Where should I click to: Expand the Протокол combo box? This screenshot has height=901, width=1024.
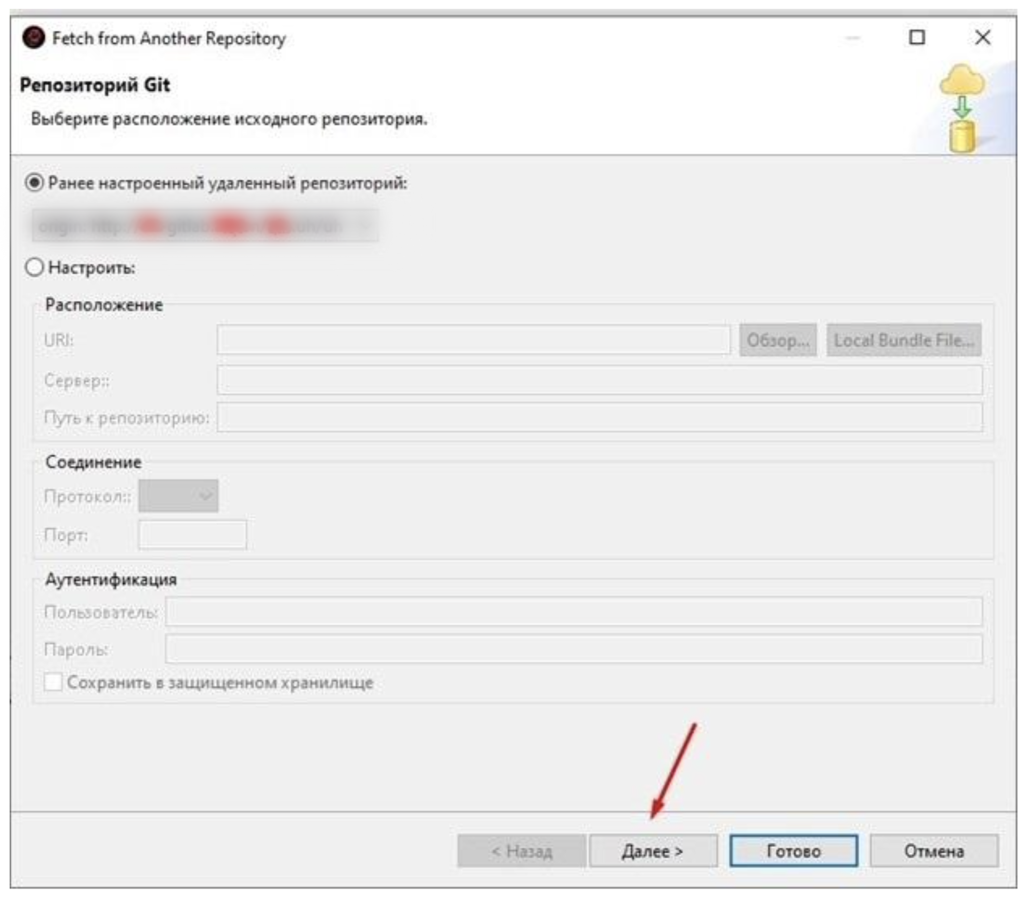click(x=179, y=496)
